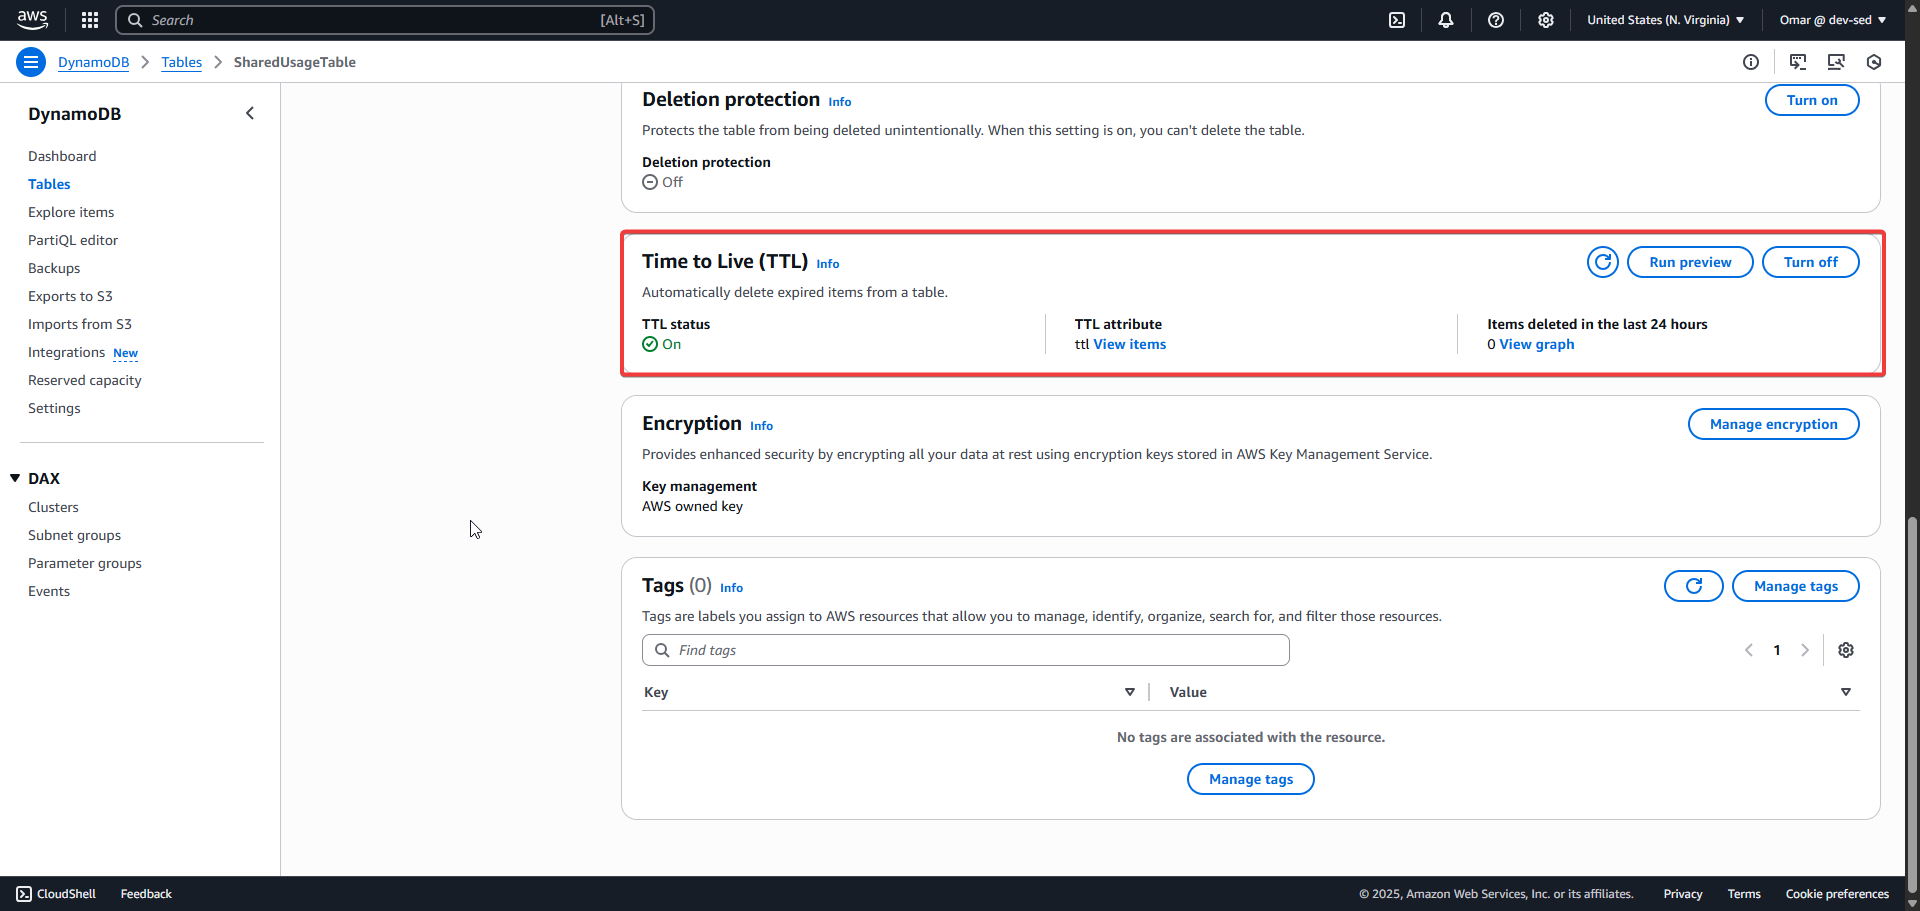
Task: Open the Omar @ dev-sed account menu
Action: pos(1832,20)
